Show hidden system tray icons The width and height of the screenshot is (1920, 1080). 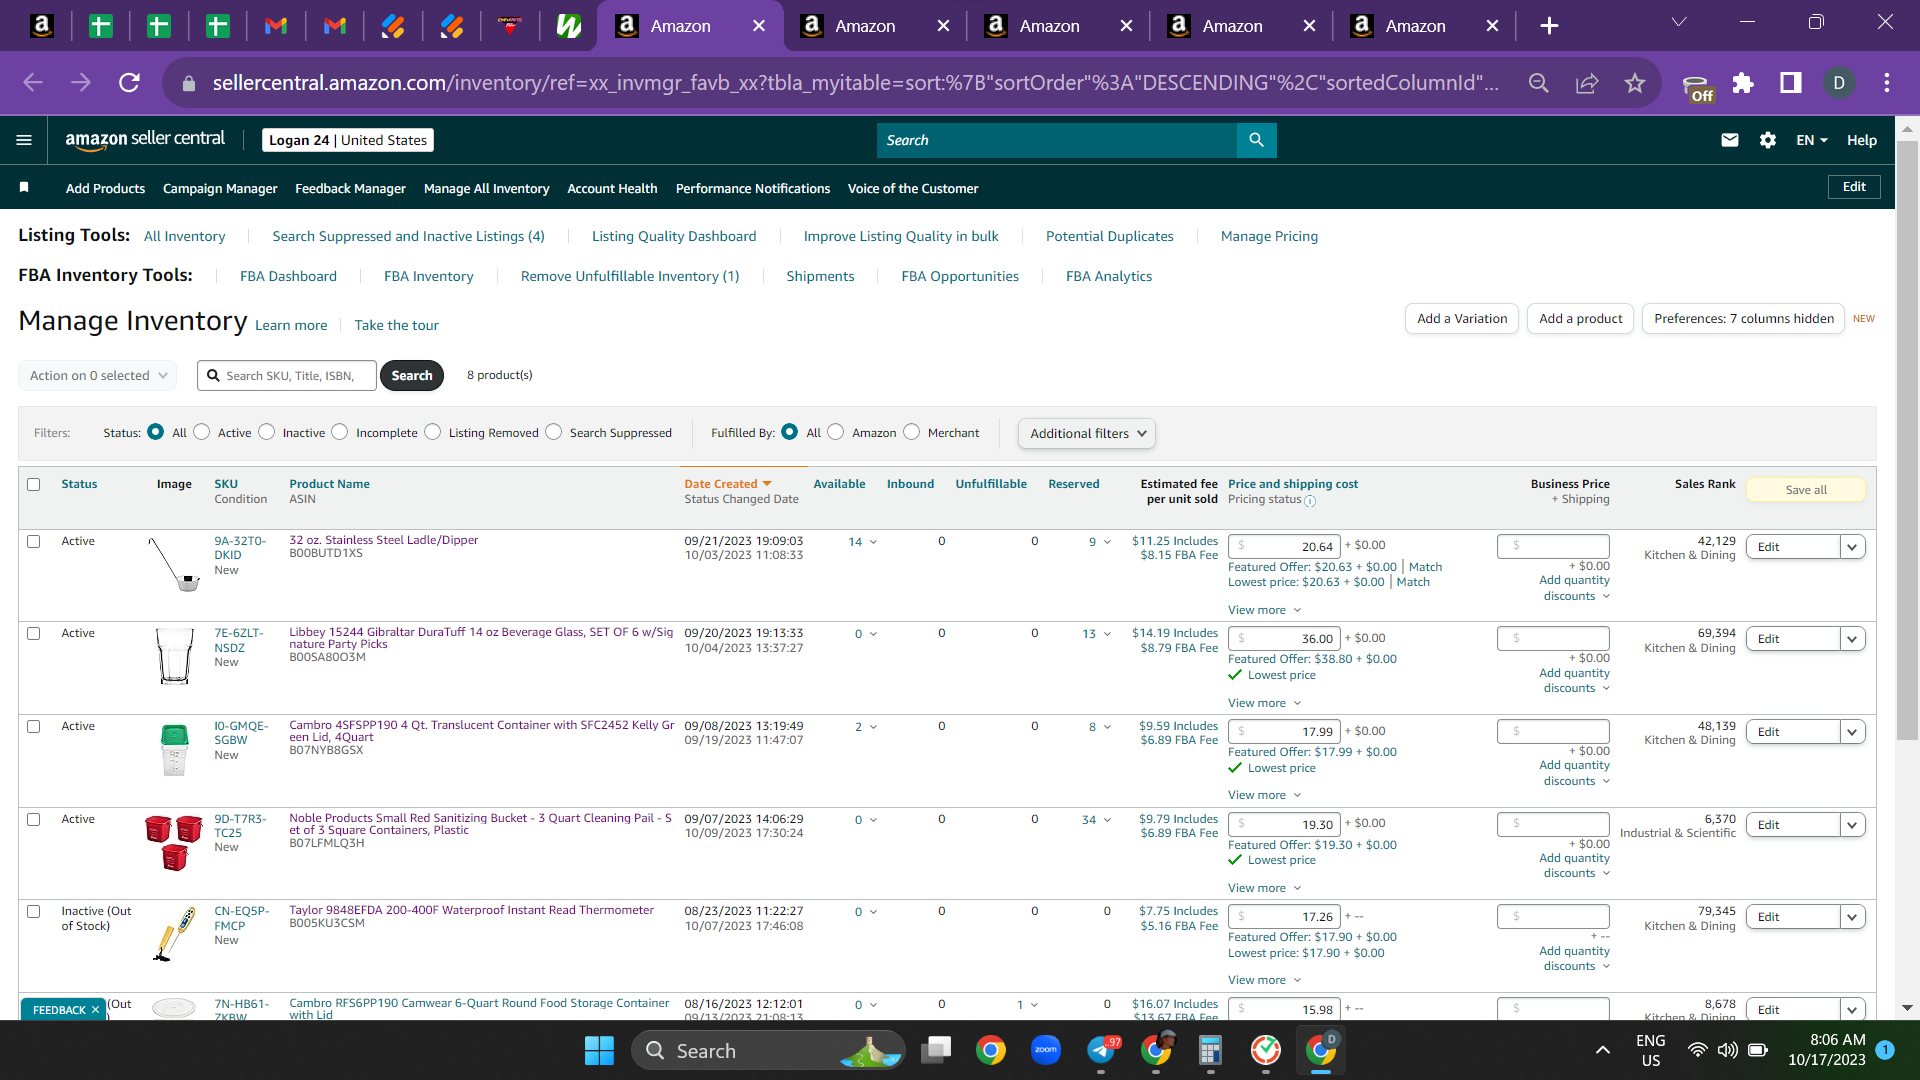click(x=1602, y=1050)
